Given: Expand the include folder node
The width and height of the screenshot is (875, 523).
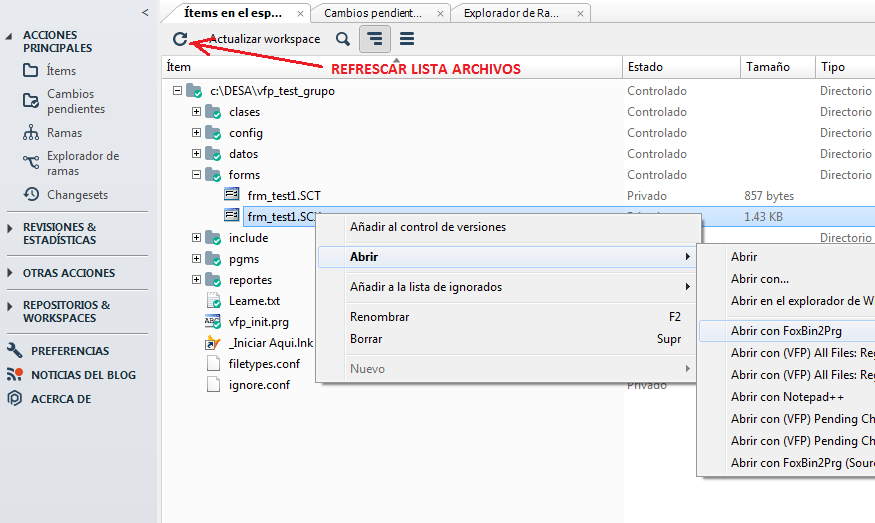Looking at the screenshot, I should point(196,238).
